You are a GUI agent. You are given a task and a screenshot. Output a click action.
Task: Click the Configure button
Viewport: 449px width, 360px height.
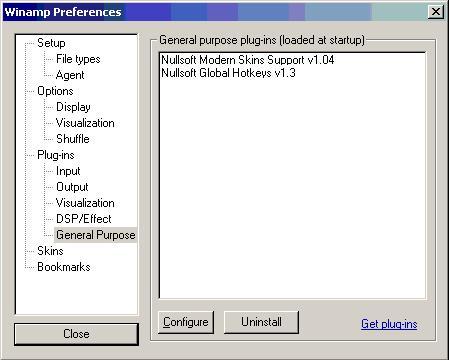pyautogui.click(x=186, y=322)
